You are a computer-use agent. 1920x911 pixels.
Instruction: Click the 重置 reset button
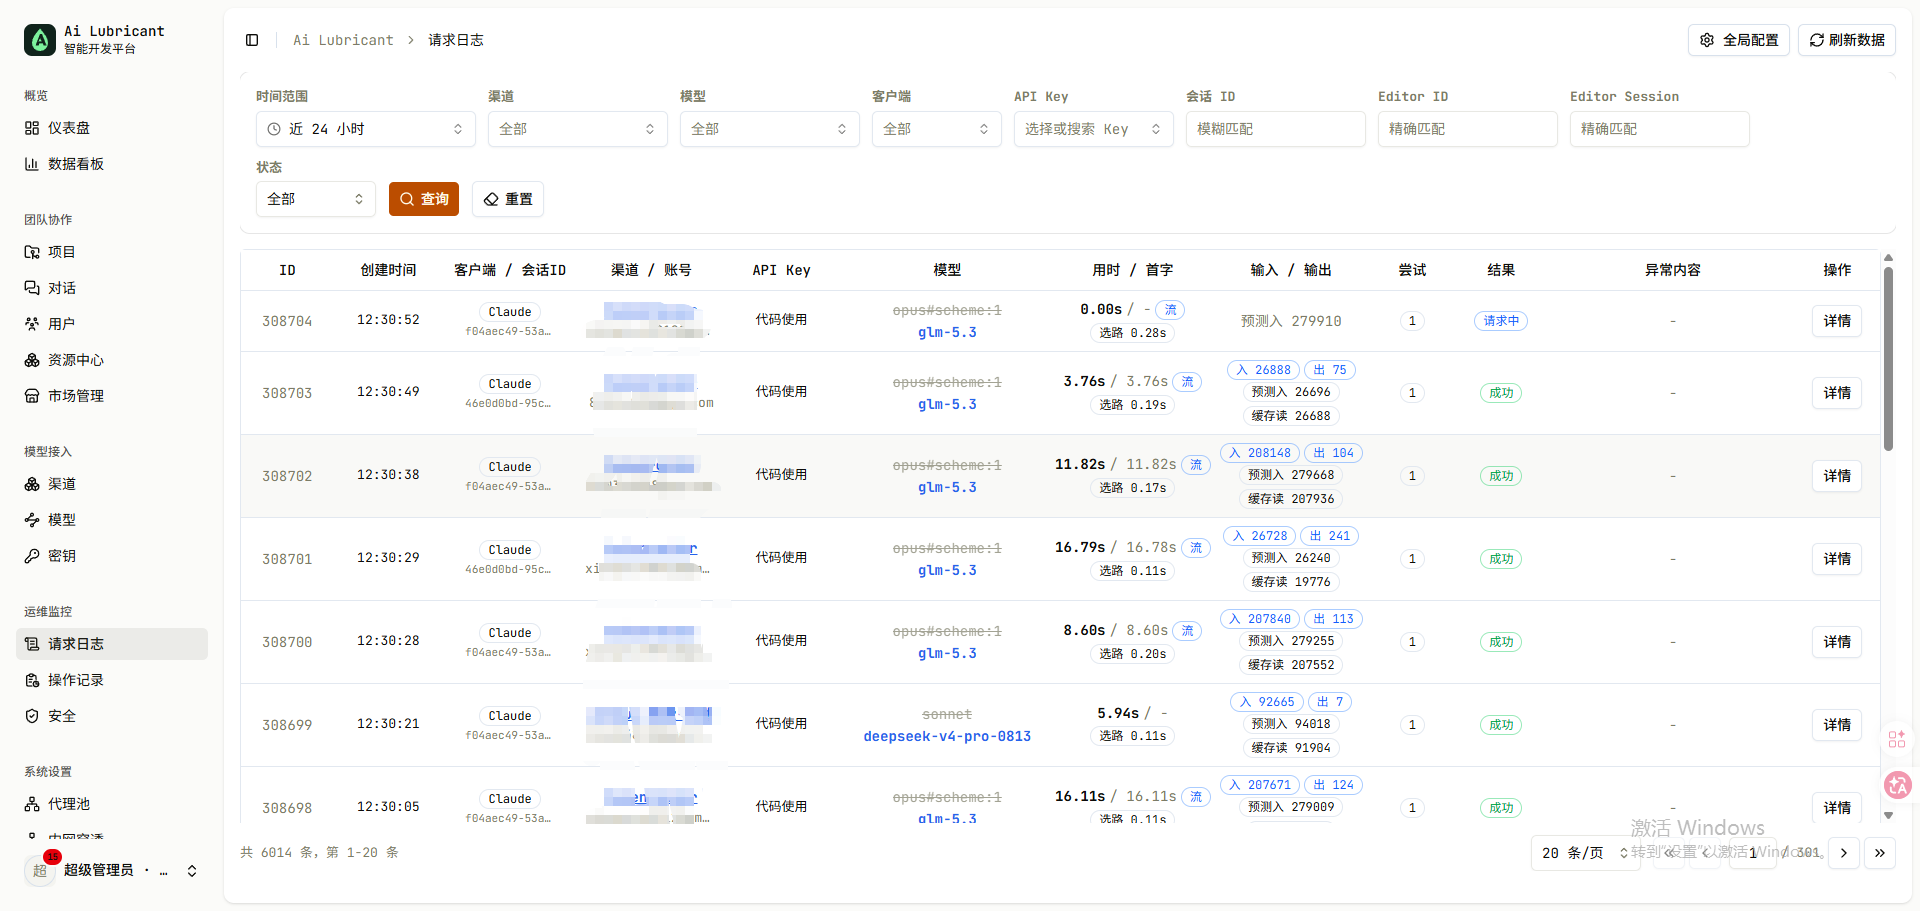click(x=508, y=199)
